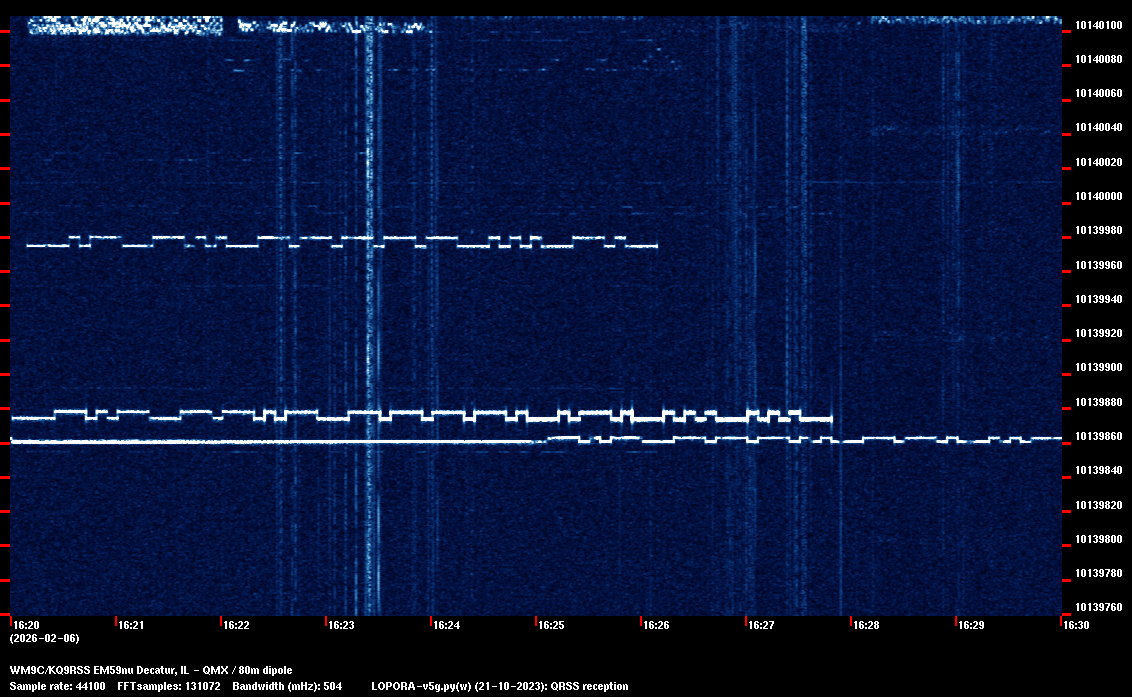The height and width of the screenshot is (697, 1132).
Task: Click the 16:25 time axis label
Action: point(551,625)
